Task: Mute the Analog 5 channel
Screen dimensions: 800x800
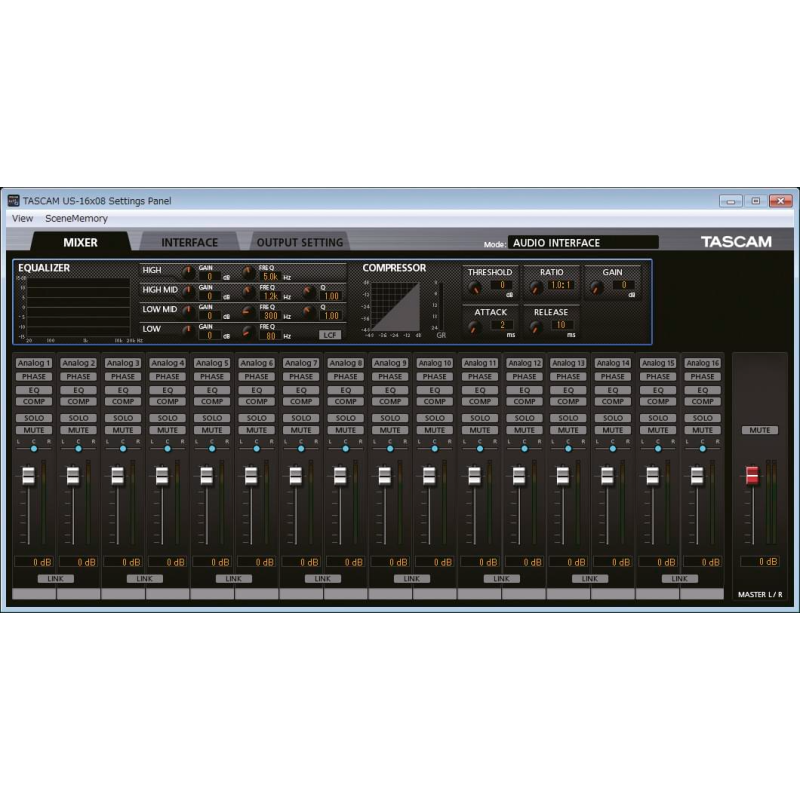Action: [x=212, y=430]
